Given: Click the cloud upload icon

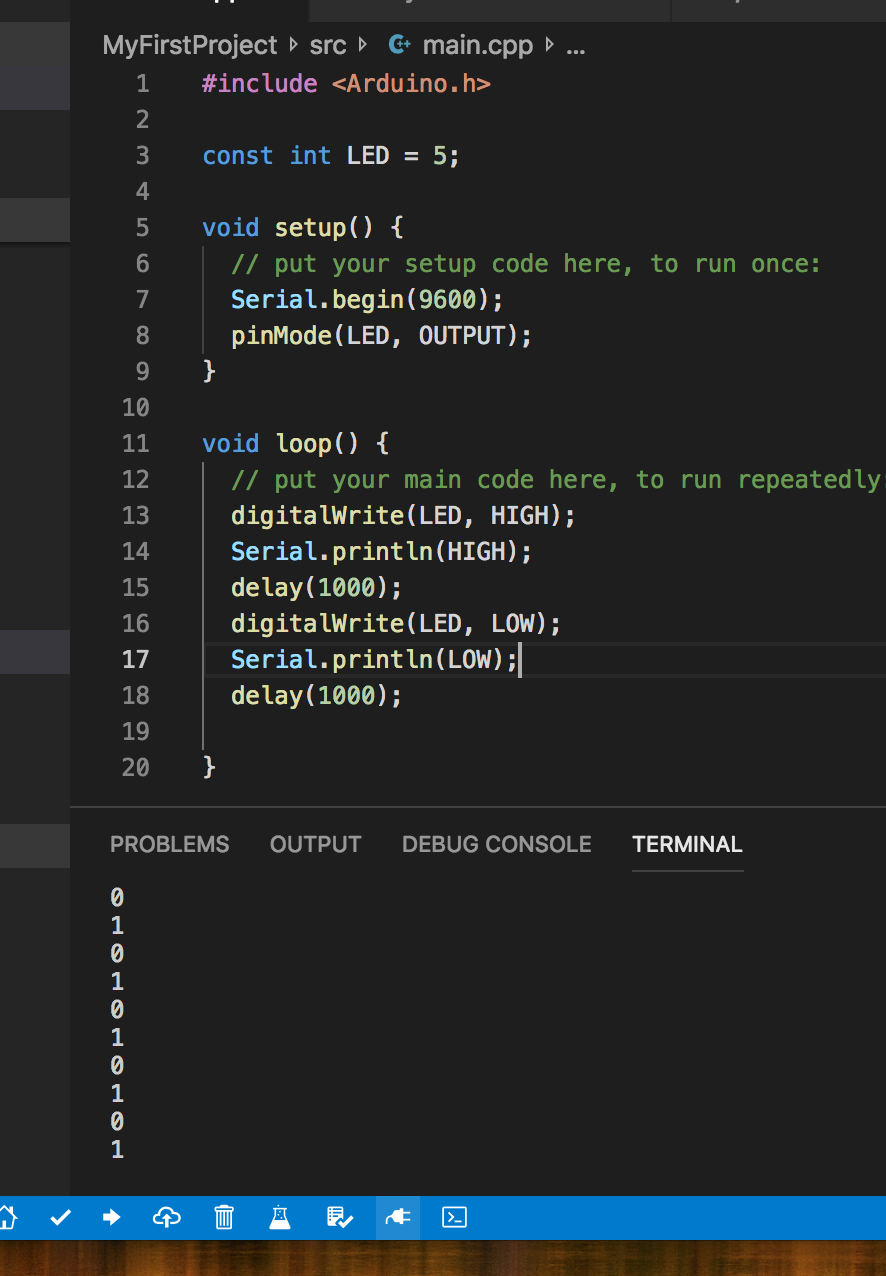Looking at the screenshot, I should 166,1217.
